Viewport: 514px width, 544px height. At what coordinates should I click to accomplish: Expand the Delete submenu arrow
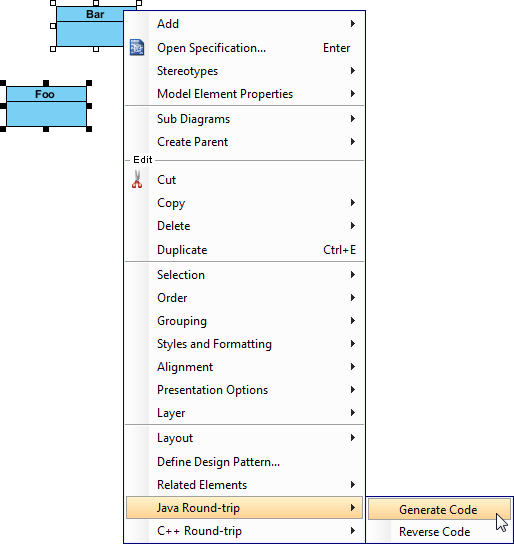point(353,226)
